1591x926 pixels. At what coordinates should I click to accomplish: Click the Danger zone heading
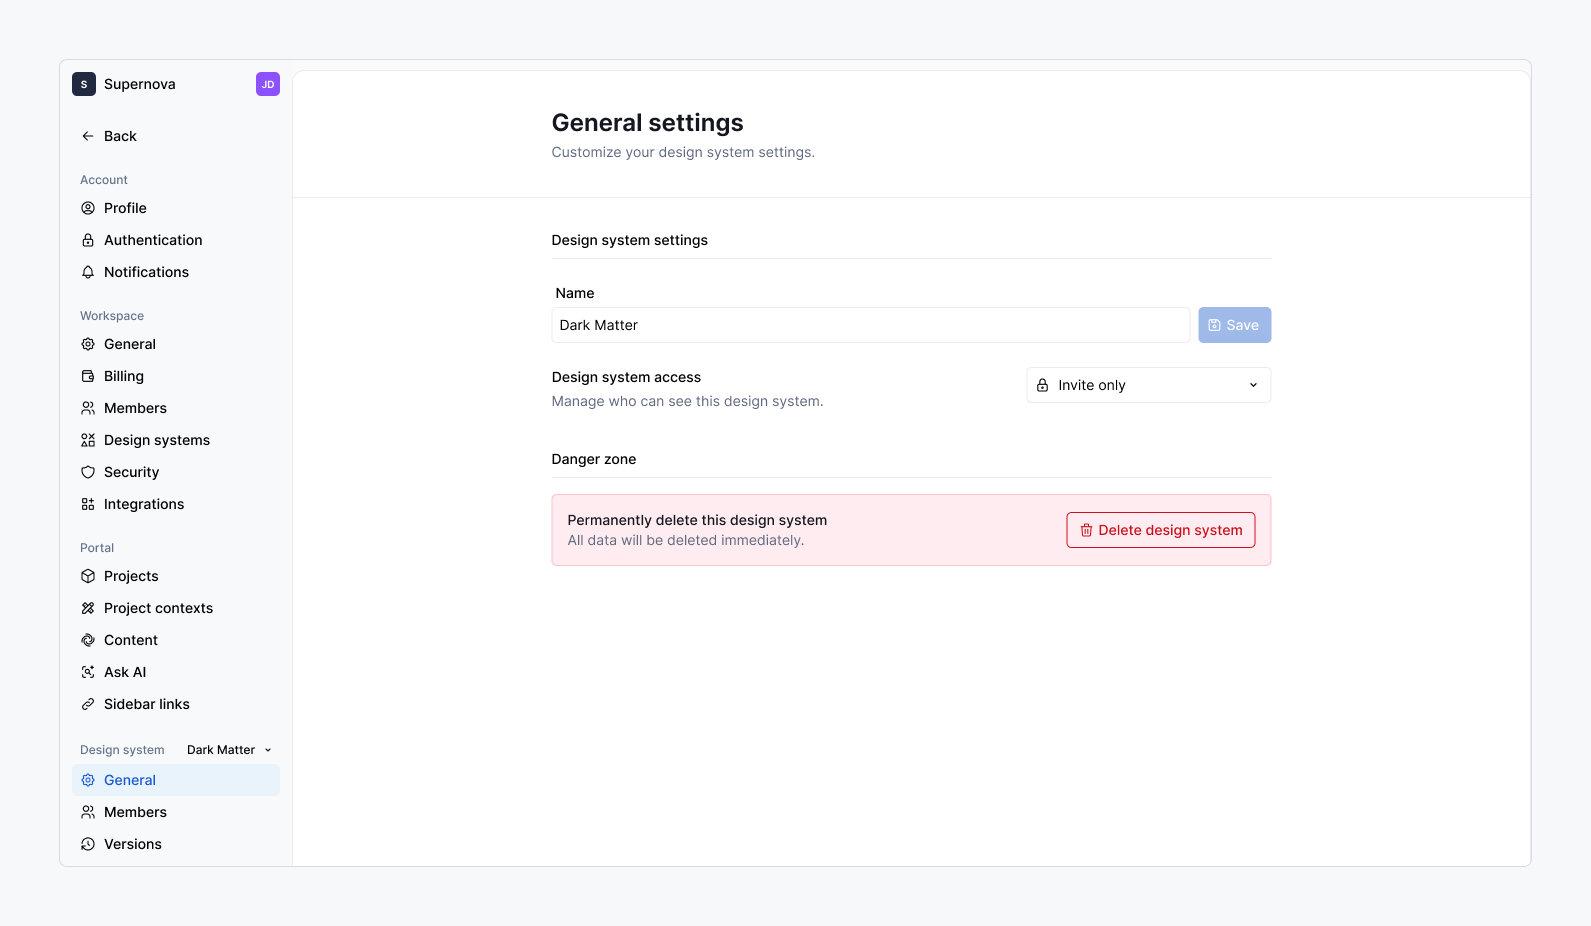pyautogui.click(x=594, y=459)
